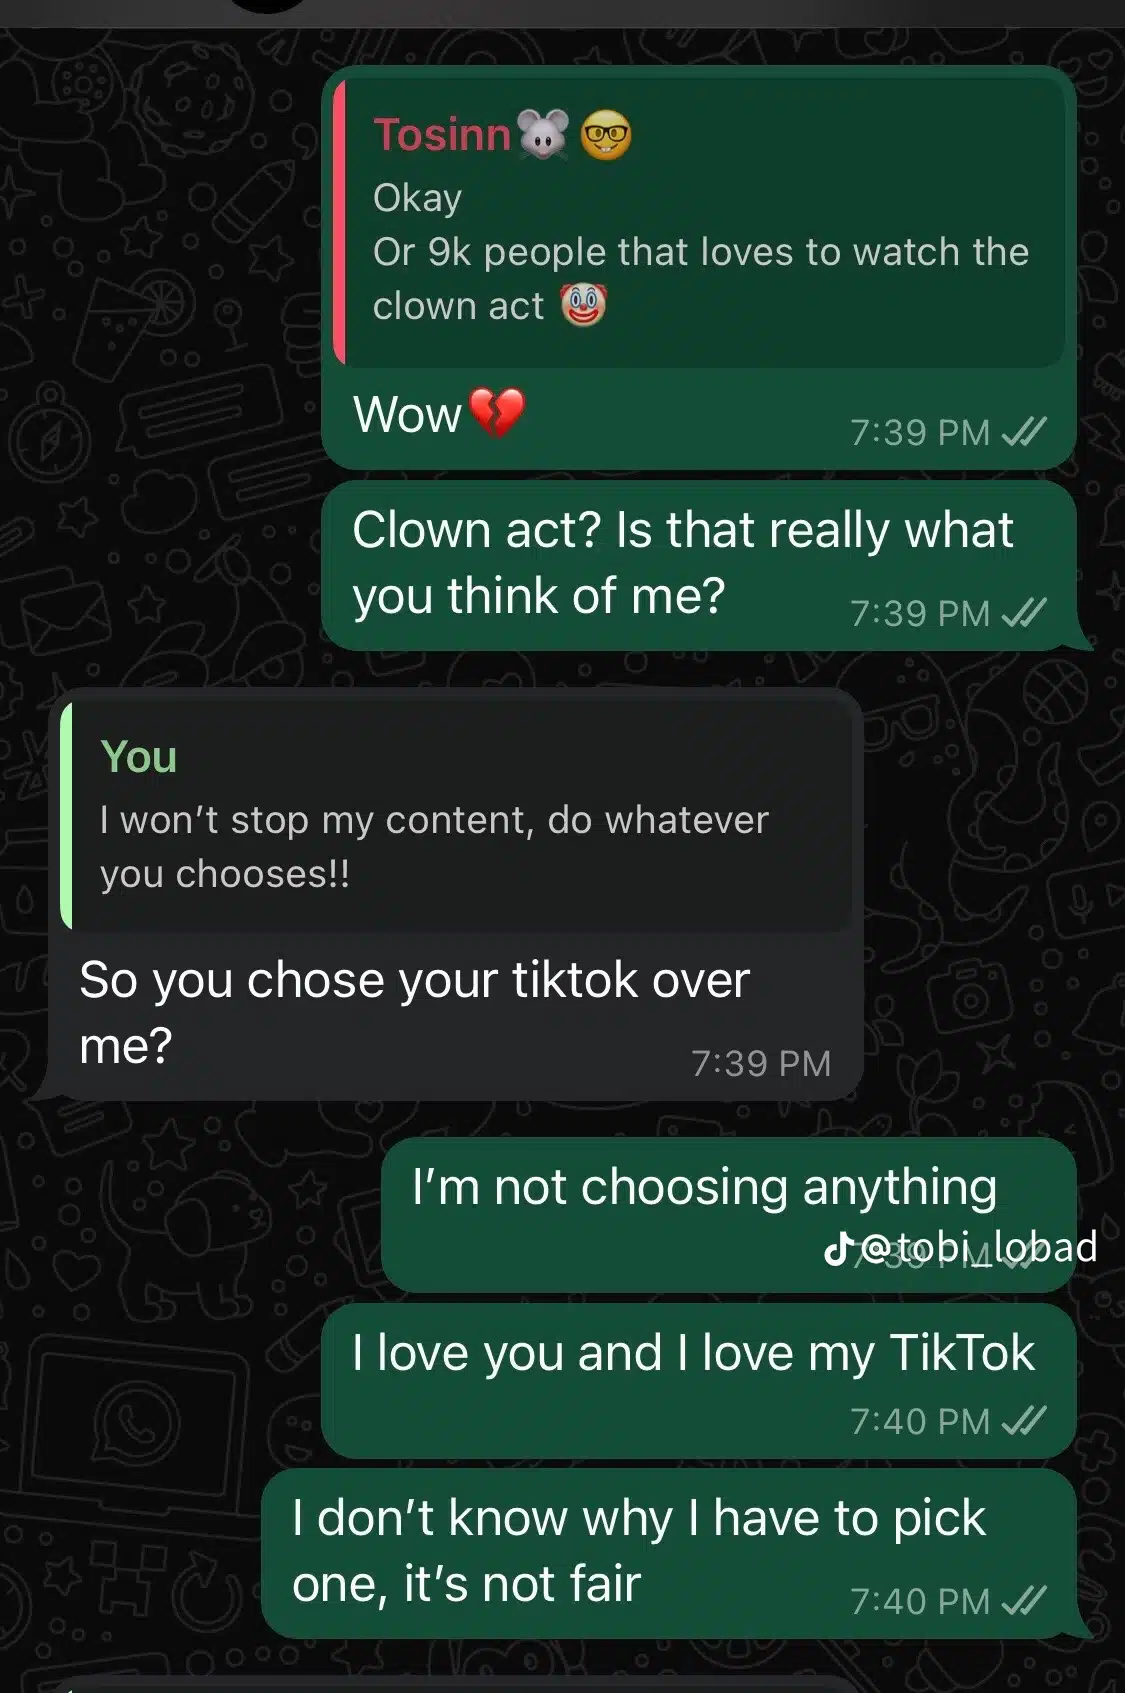The image size is (1125, 1693).
Task: Tap the mouse emoji beside Tosinn
Action: [543, 135]
